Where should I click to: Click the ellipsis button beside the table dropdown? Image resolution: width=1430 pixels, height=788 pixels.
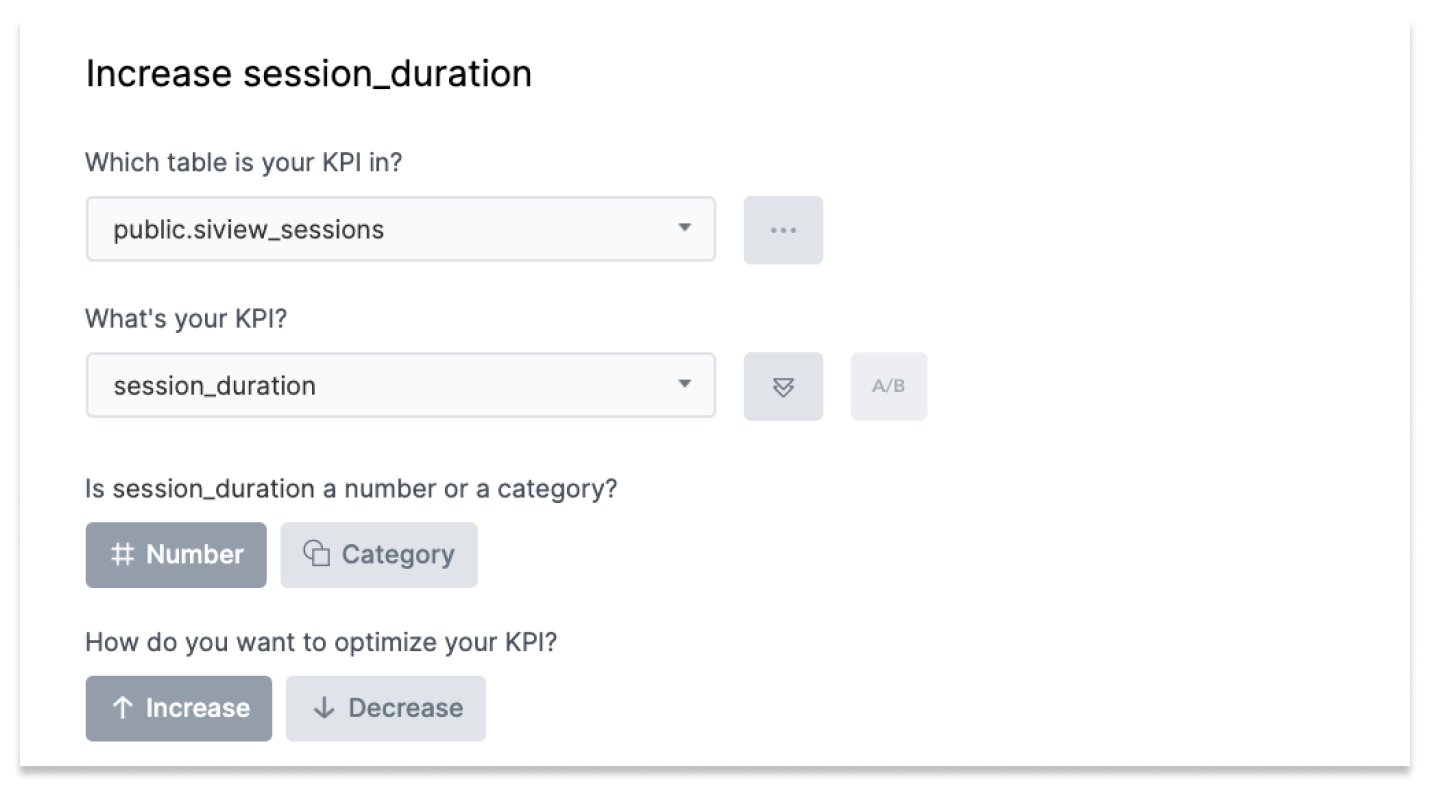pos(783,230)
